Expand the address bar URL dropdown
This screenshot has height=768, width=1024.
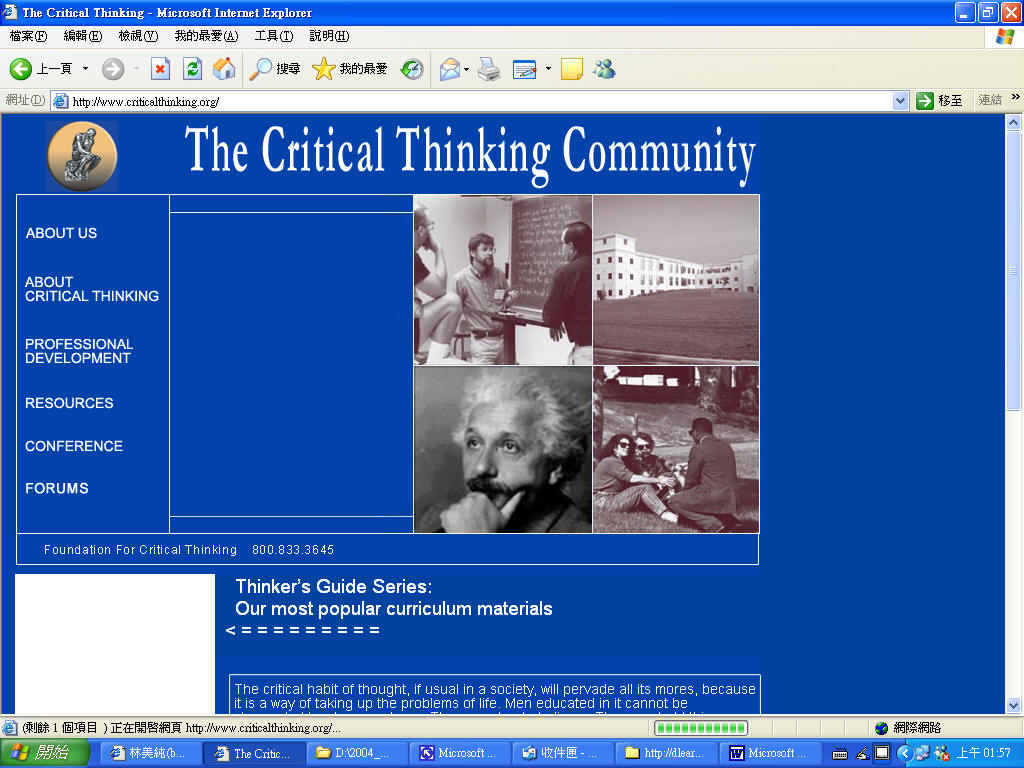point(901,101)
